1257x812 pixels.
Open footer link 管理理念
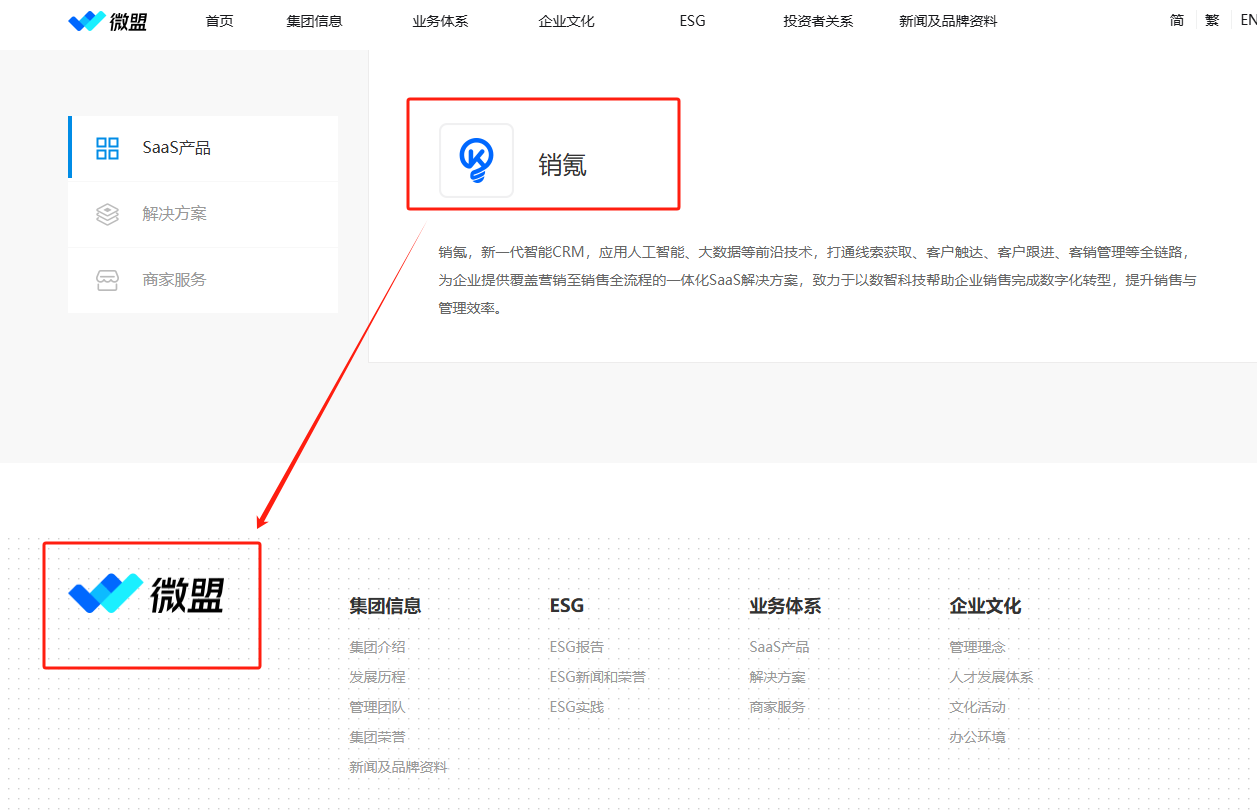click(977, 647)
